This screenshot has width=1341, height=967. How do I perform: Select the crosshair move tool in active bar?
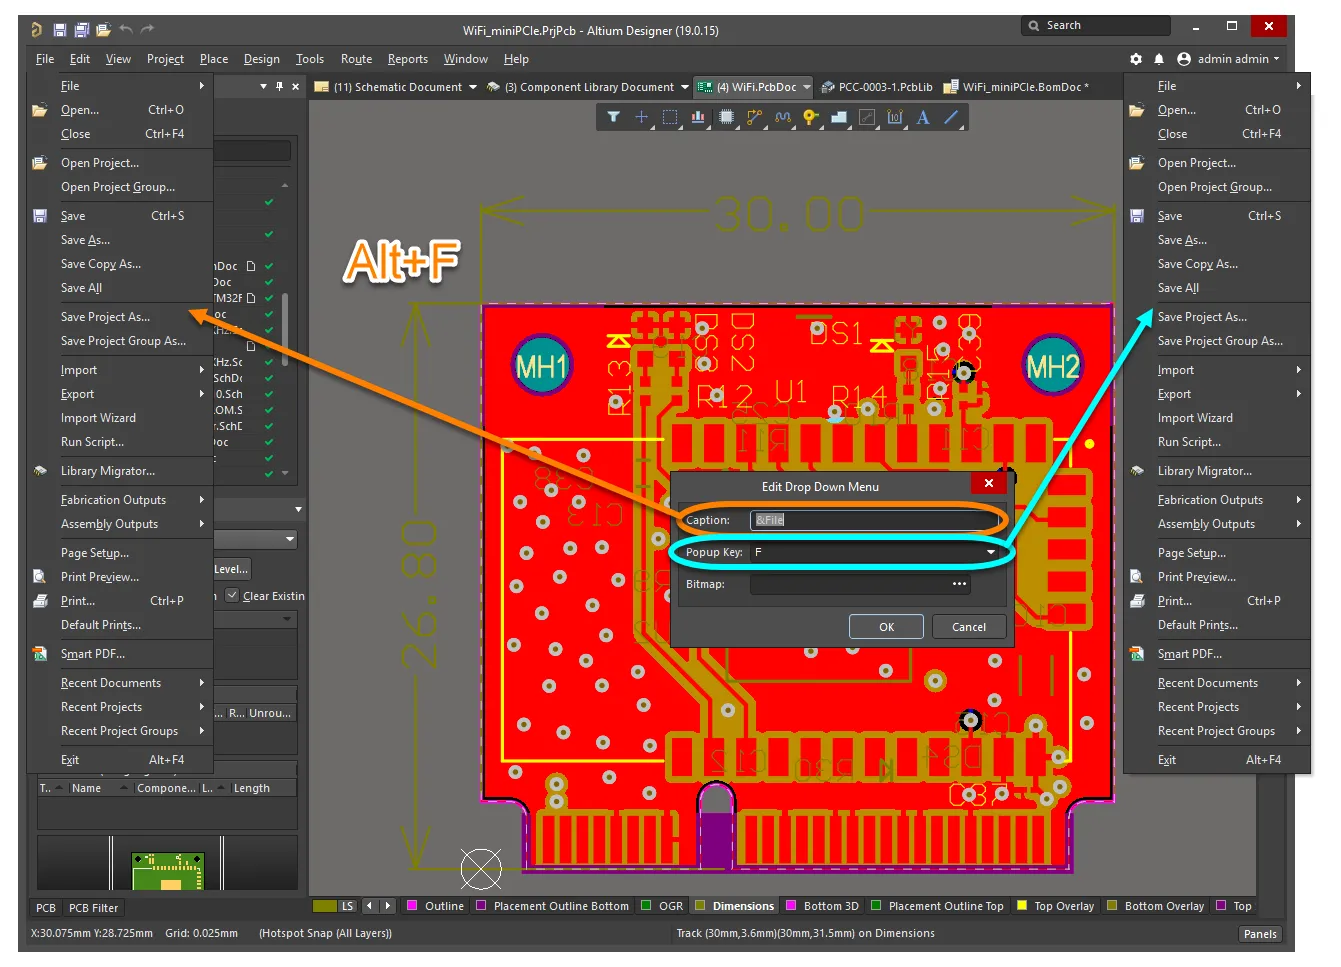[641, 117]
